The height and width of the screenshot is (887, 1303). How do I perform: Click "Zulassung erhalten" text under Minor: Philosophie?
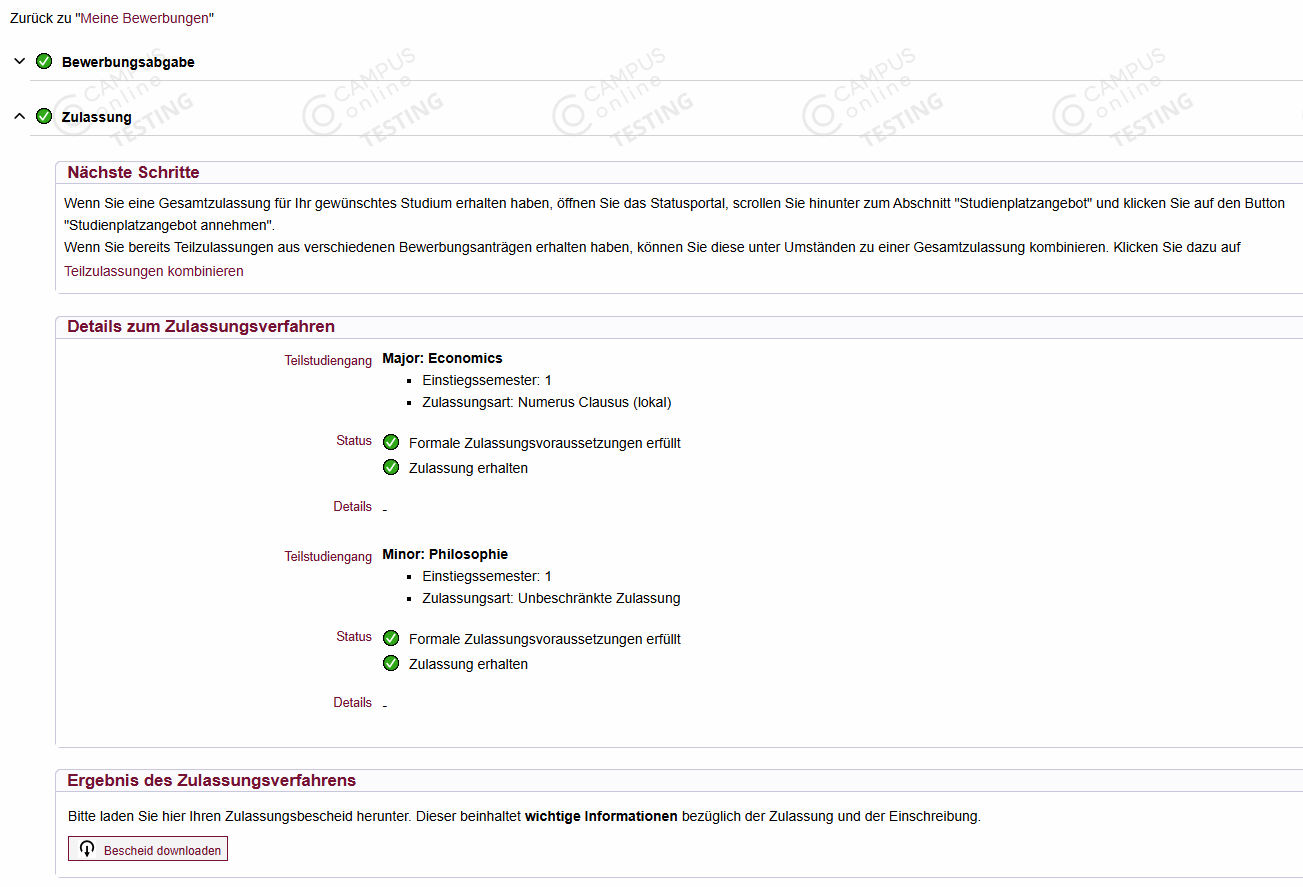click(468, 664)
